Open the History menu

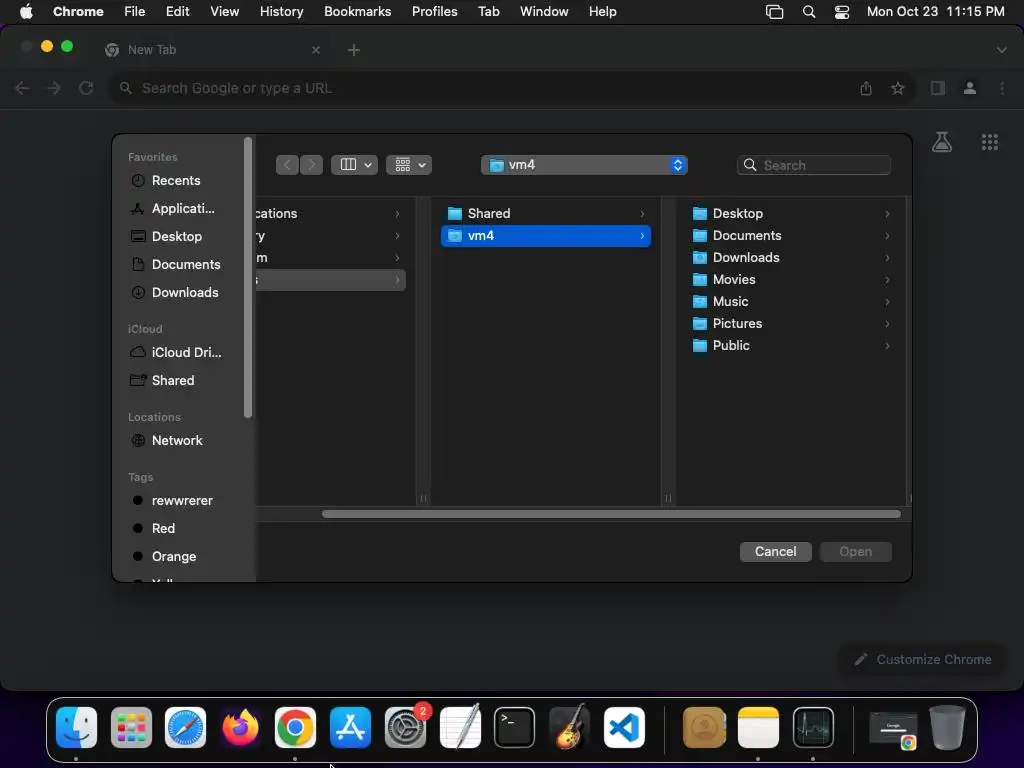point(281,12)
